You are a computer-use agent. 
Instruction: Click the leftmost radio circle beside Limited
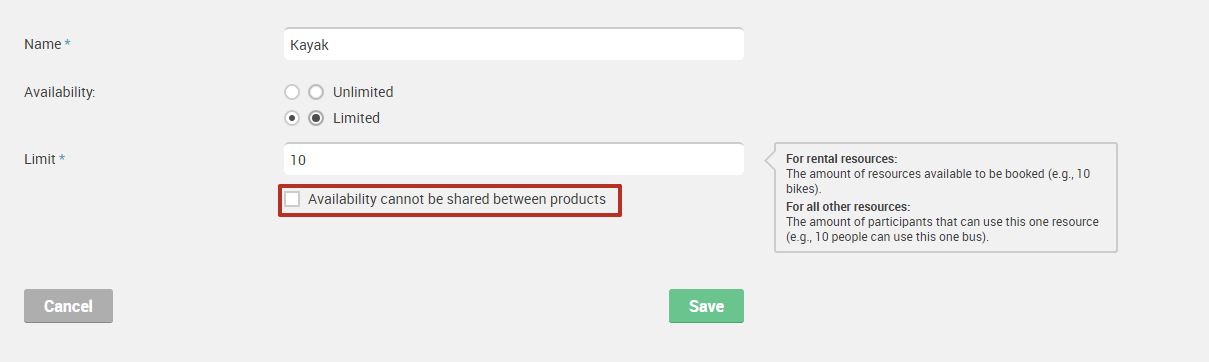click(292, 118)
